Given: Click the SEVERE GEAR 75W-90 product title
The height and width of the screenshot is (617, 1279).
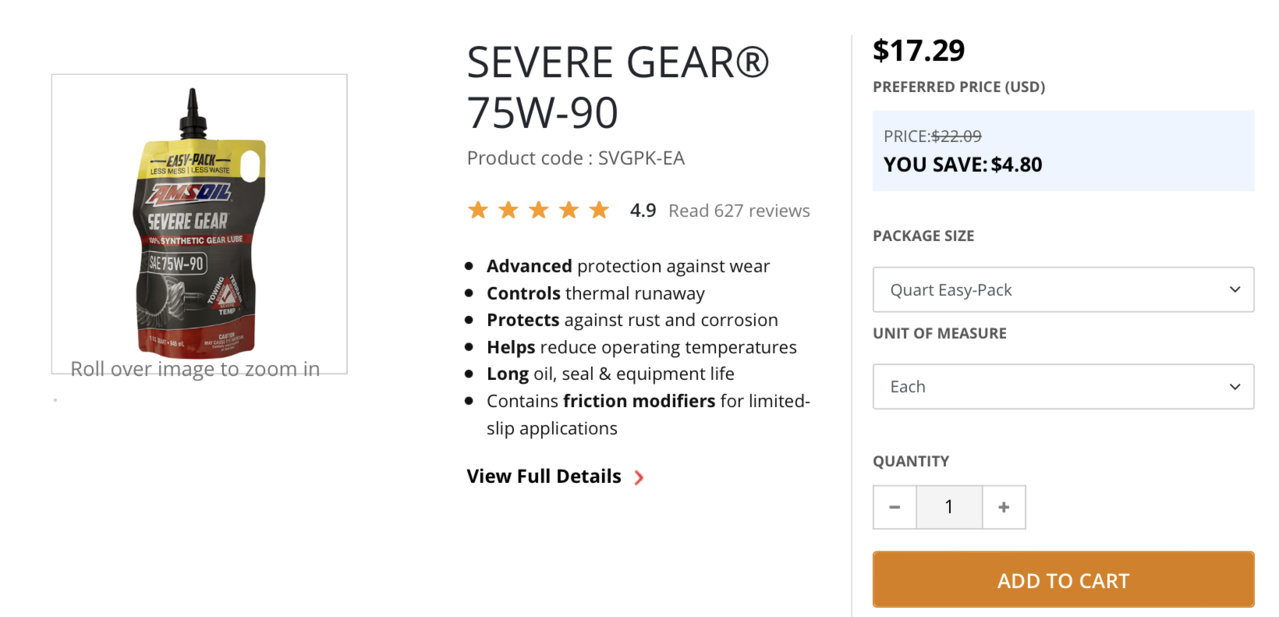Looking at the screenshot, I should (618, 88).
